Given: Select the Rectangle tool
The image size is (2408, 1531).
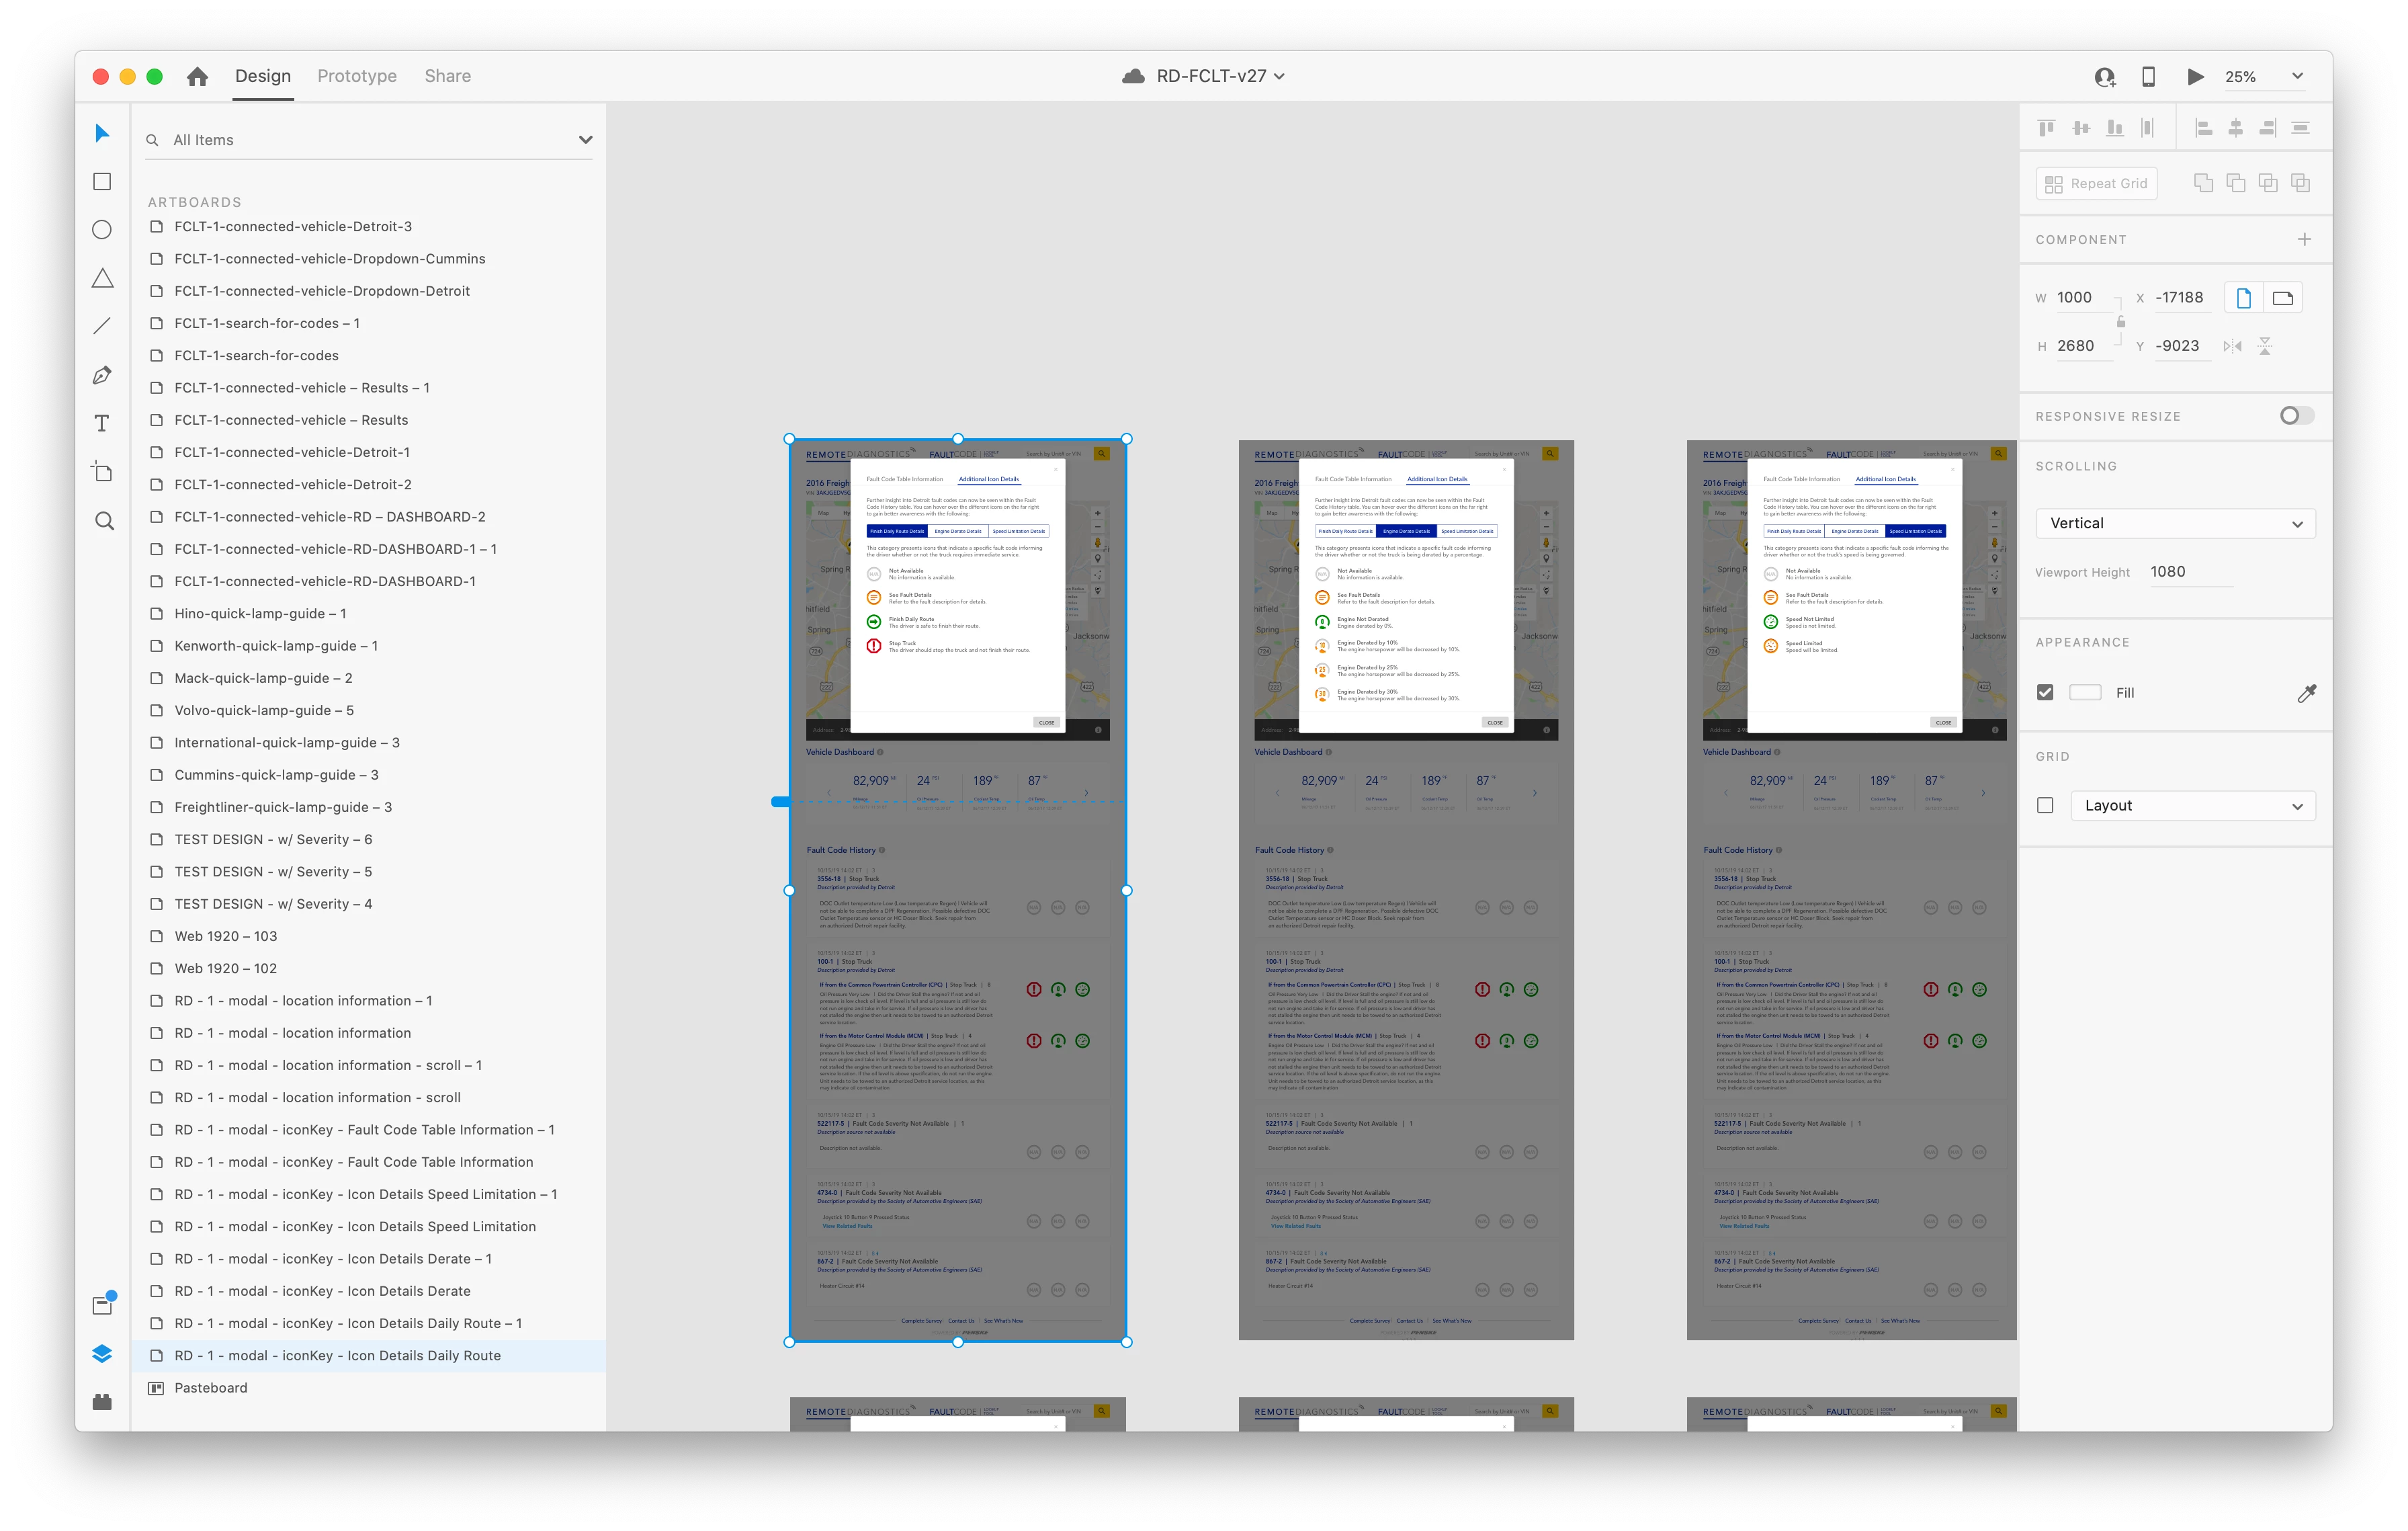Looking at the screenshot, I should 102,181.
